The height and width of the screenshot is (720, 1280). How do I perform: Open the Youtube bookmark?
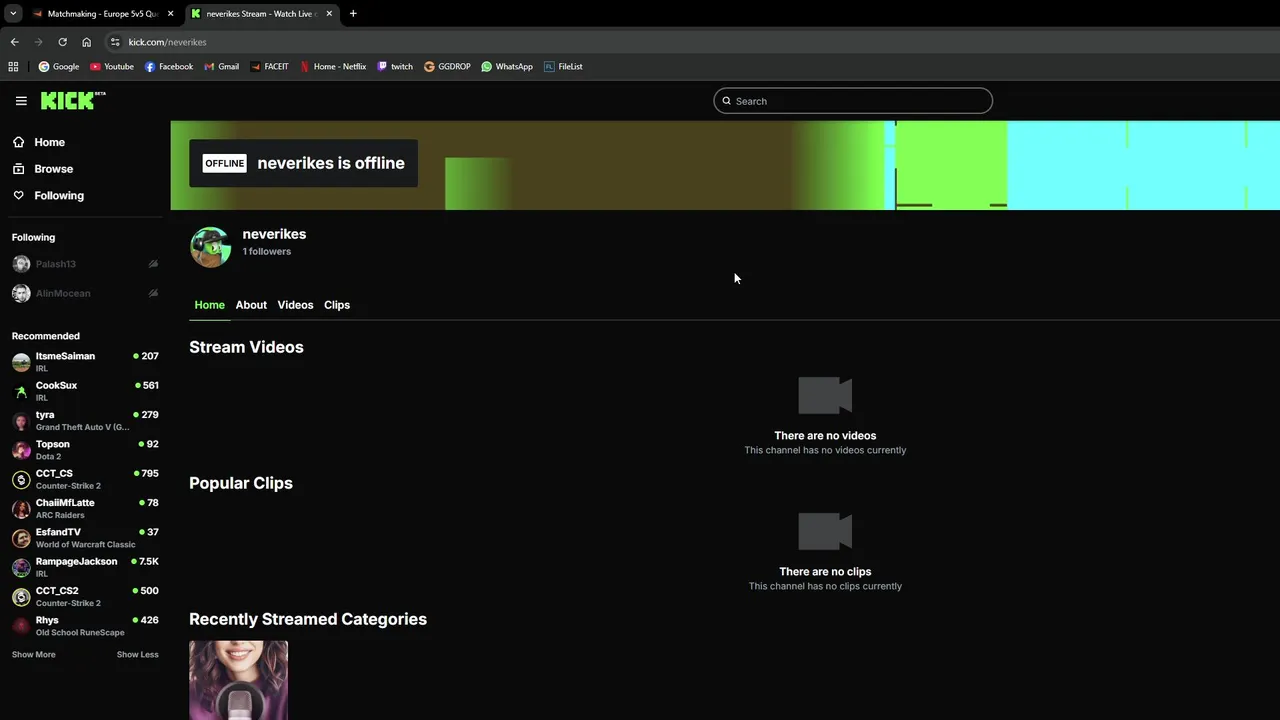(112, 67)
